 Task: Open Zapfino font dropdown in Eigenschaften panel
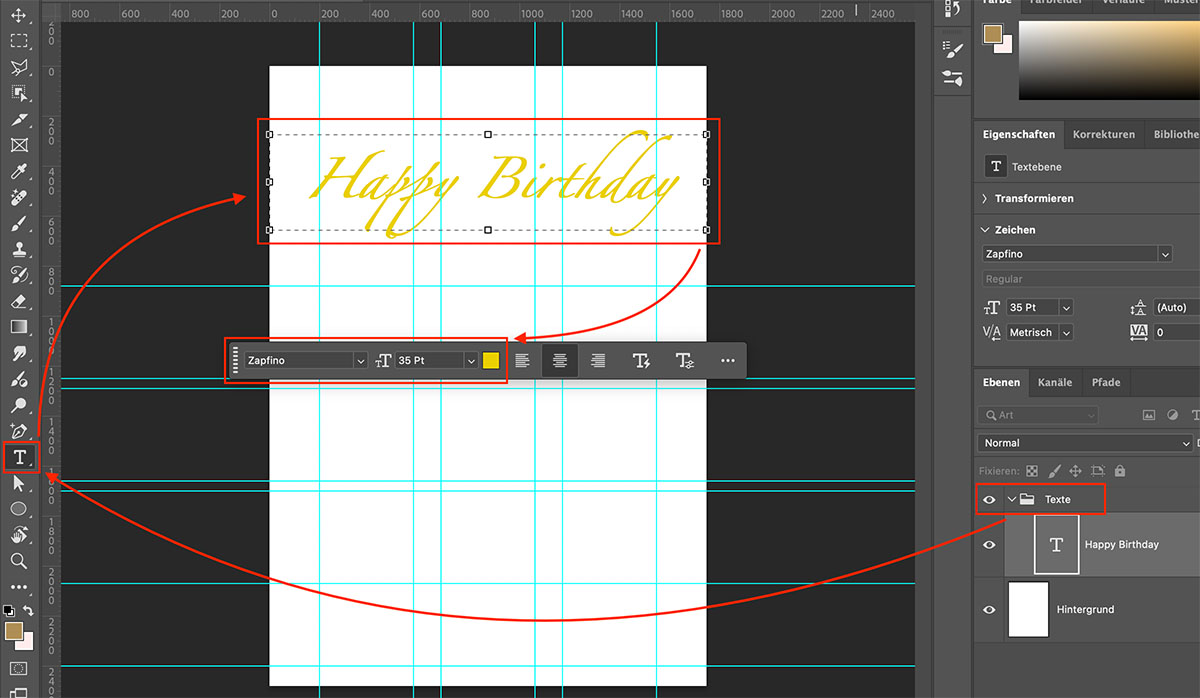pos(1165,255)
